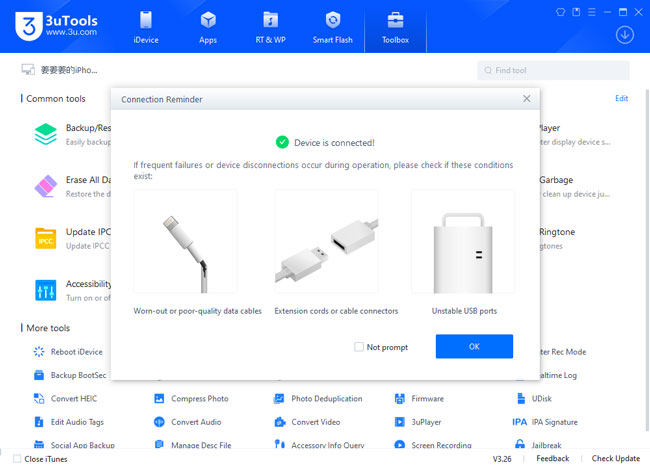This screenshot has height=468, width=650.
Task: Click the unstable USB ports image
Action: pos(463,242)
